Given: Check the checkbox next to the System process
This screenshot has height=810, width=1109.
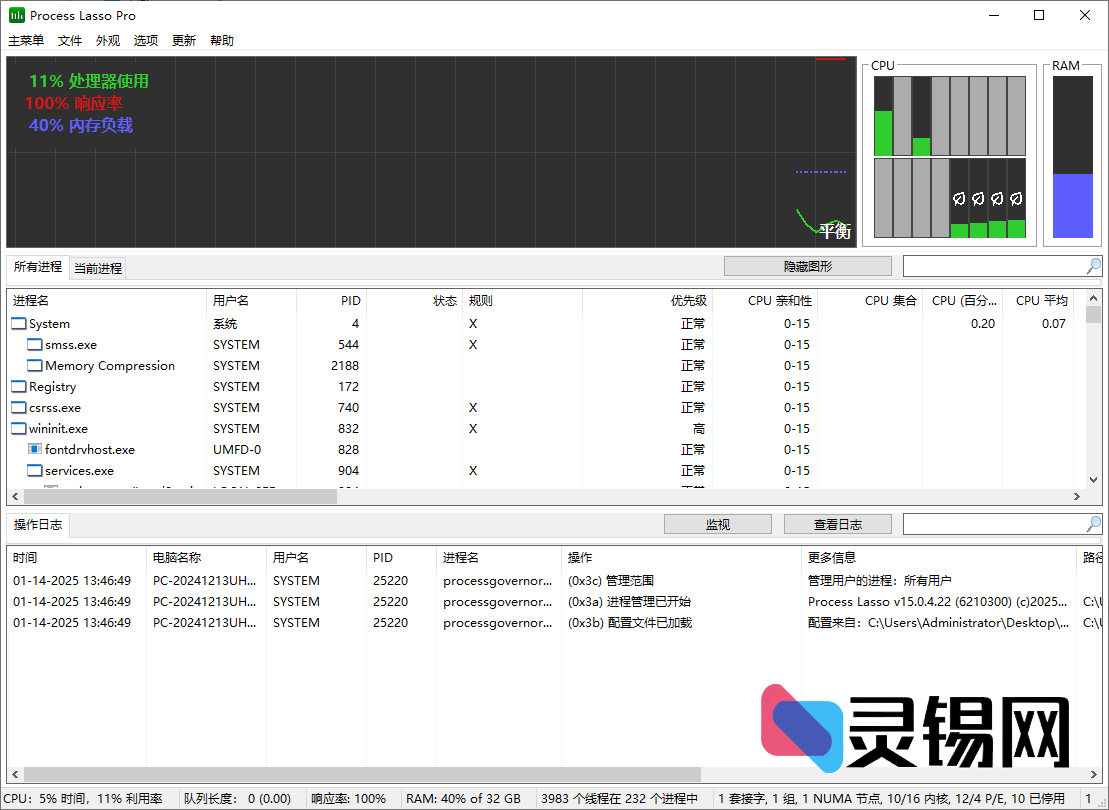Looking at the screenshot, I should coord(17,323).
